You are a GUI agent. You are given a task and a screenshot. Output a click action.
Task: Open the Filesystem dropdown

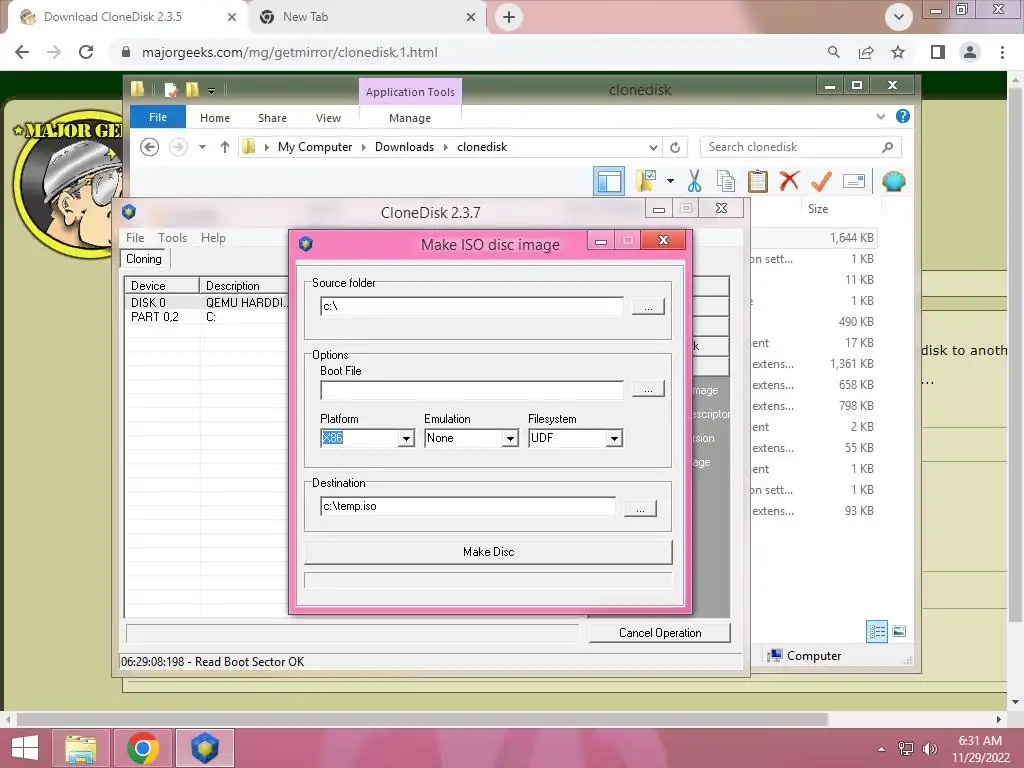coord(614,438)
